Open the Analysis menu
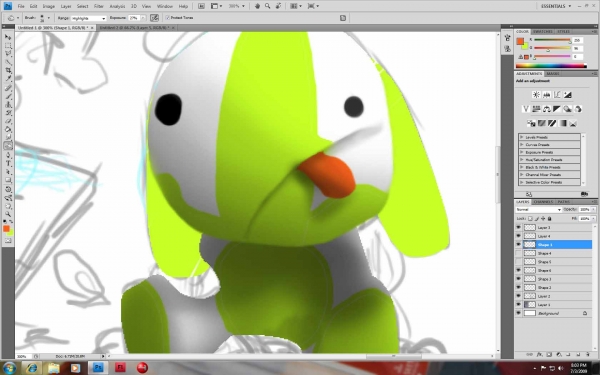Viewport: 600px width, 375px height. [117, 6]
